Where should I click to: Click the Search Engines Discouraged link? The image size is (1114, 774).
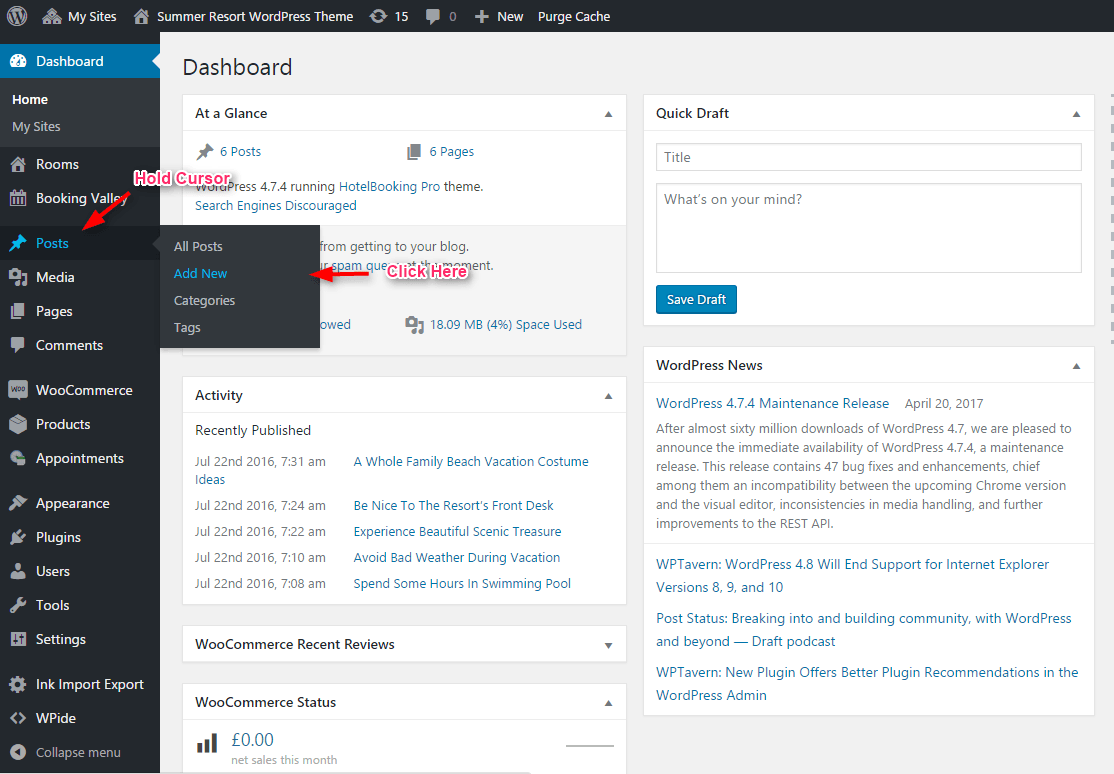276,205
